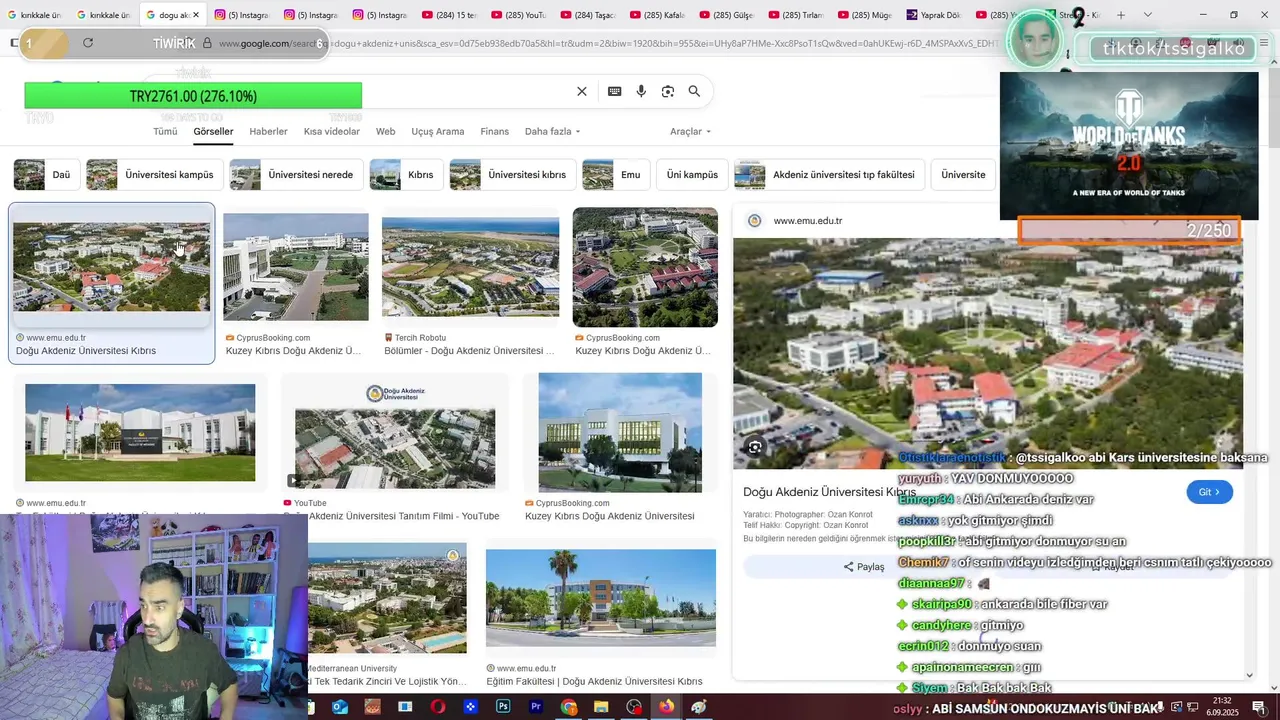The height and width of the screenshot is (720, 1280).
Task: Click the emu.edu.tr favicon in the preview panel
Action: coord(755,221)
